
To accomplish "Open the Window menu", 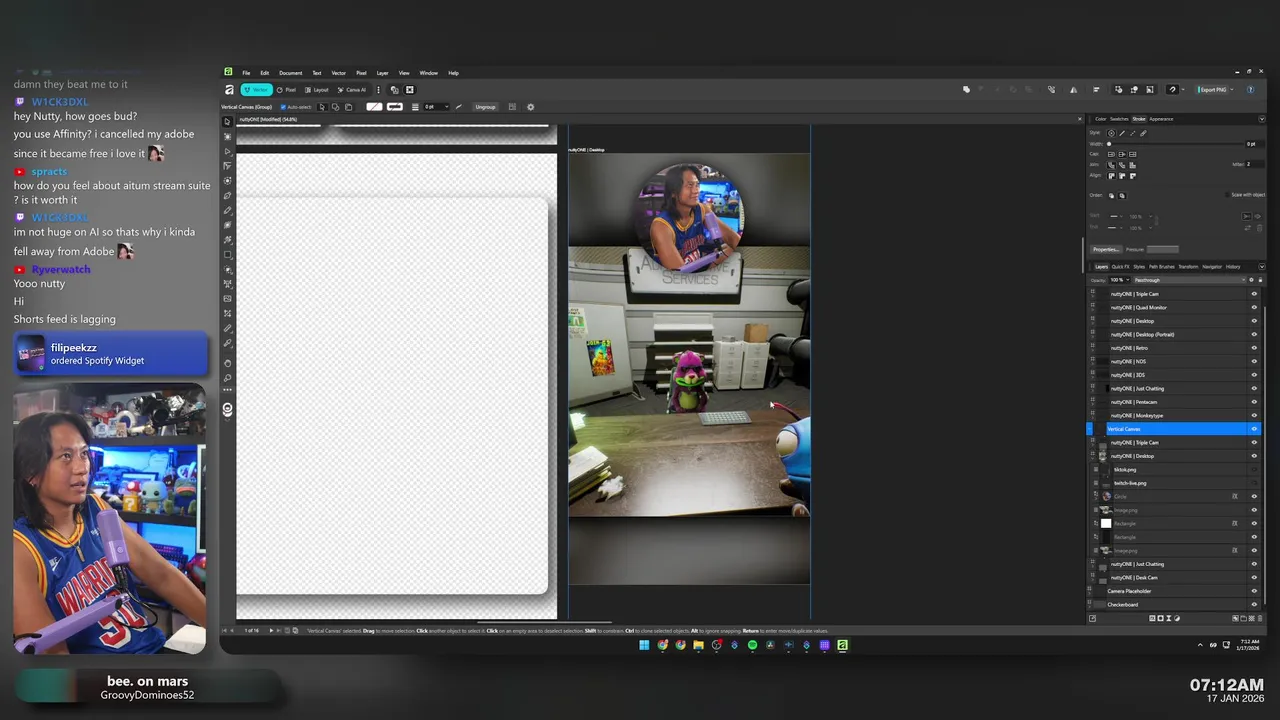I will coord(428,73).
